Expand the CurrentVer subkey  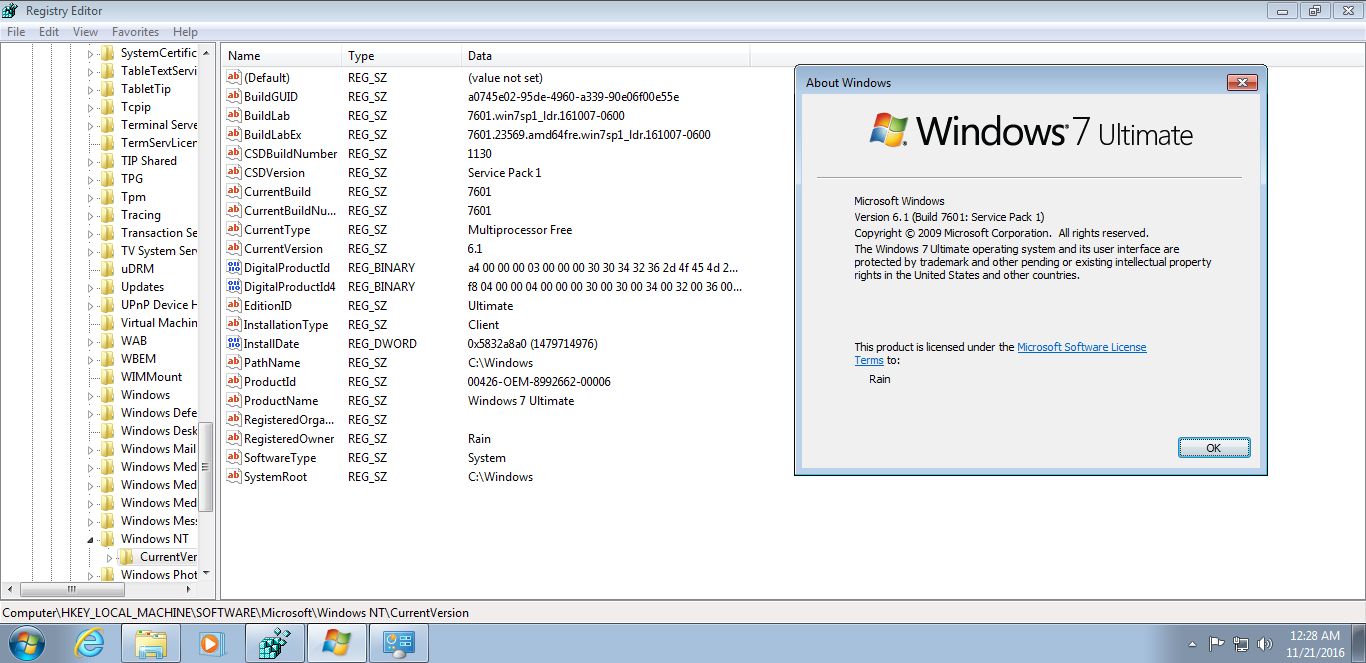click(x=109, y=557)
